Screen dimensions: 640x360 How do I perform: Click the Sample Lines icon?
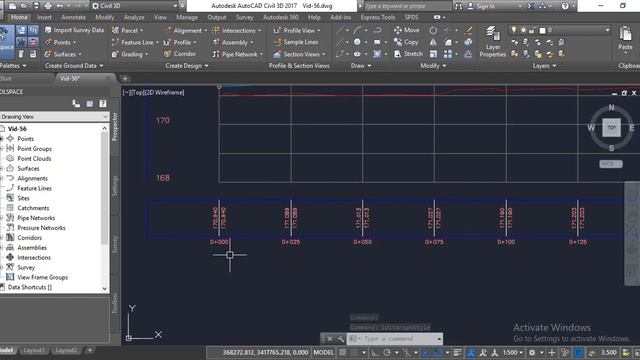(278, 42)
